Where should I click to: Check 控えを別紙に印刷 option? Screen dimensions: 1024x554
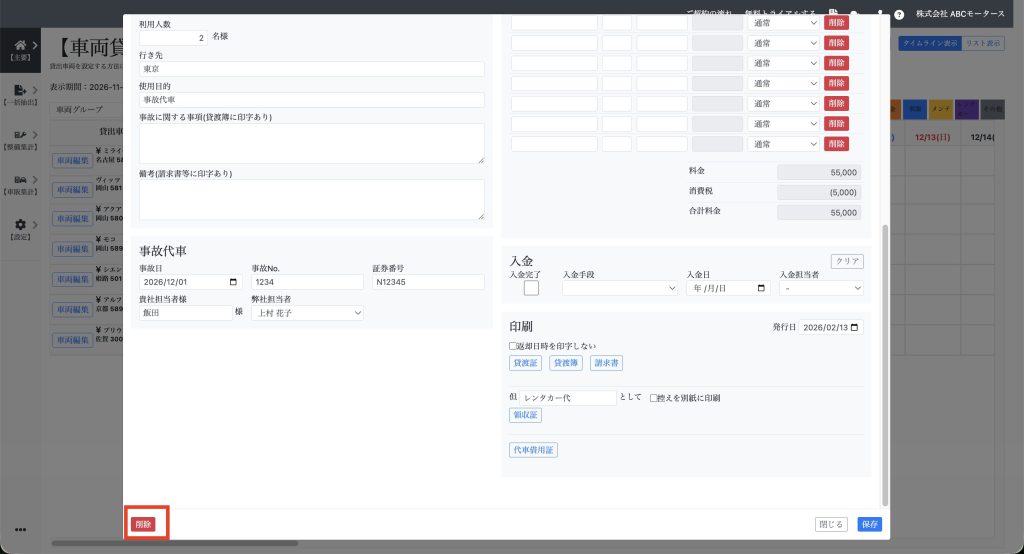click(653, 398)
